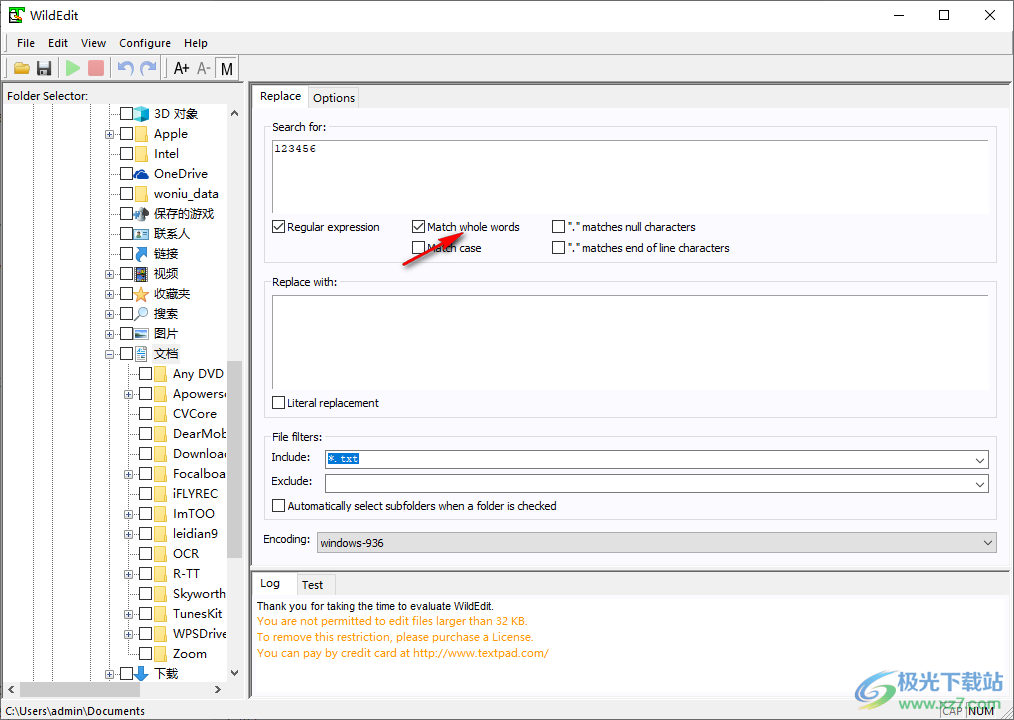
Task: Expand the Include file filter dropdown
Action: point(980,459)
